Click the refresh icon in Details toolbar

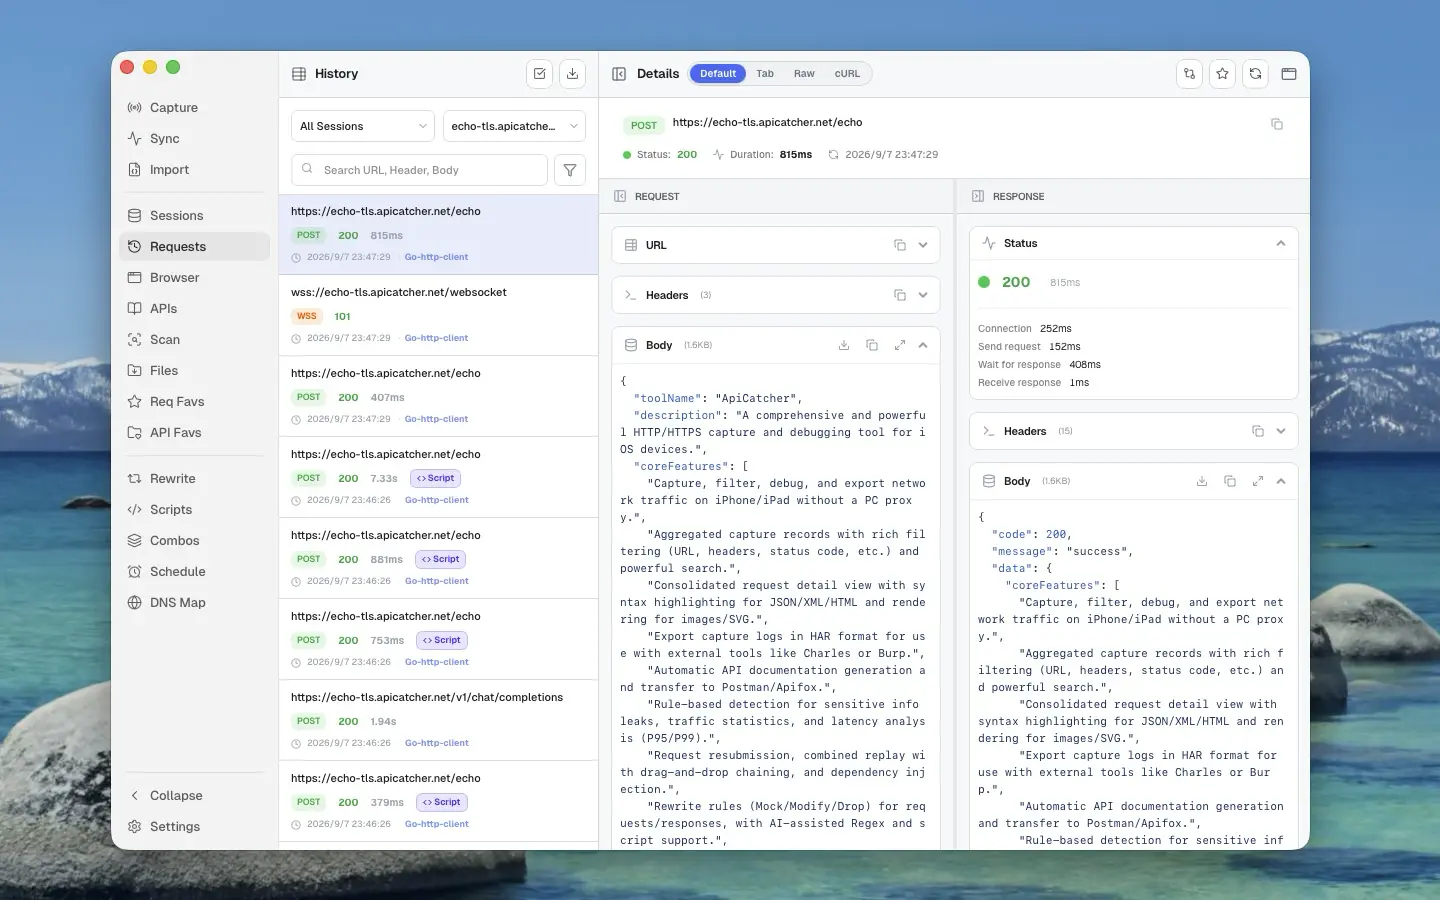1255,74
